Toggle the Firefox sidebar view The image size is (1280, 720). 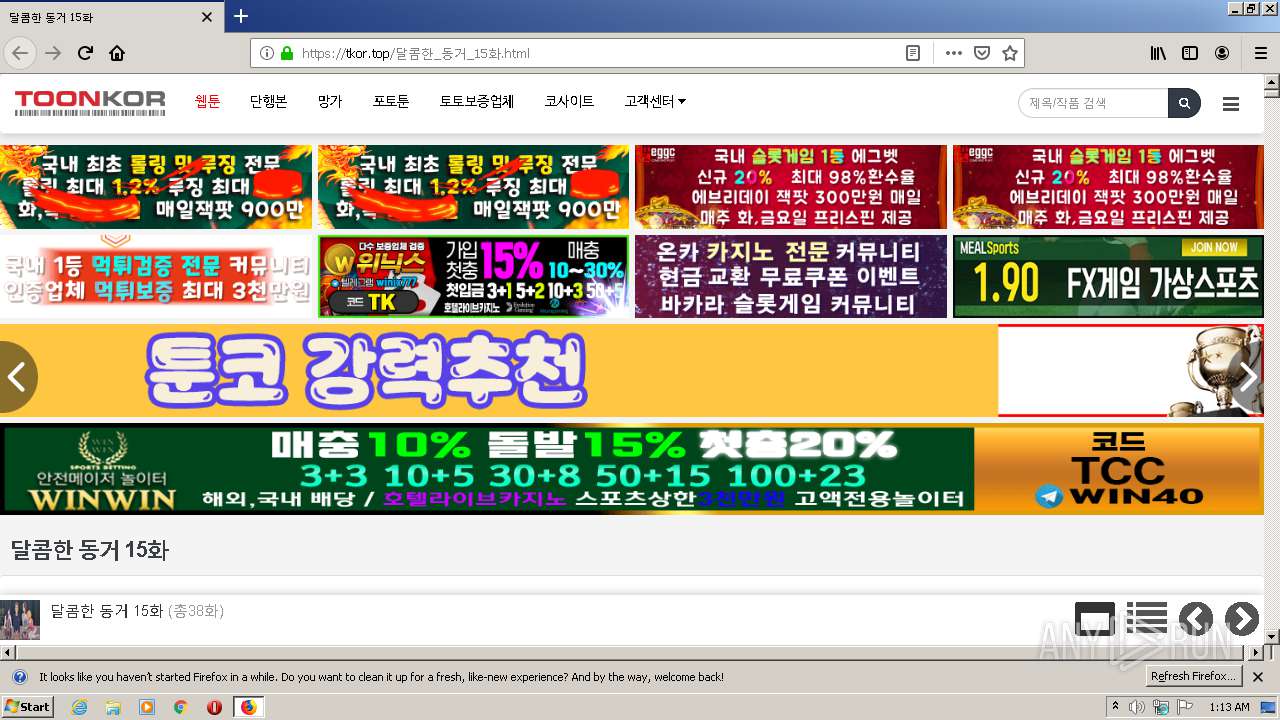(1190, 53)
